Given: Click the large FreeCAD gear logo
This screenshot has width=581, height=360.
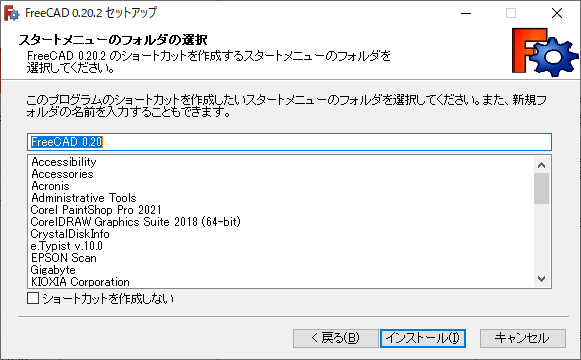Looking at the screenshot, I should coord(545,52).
